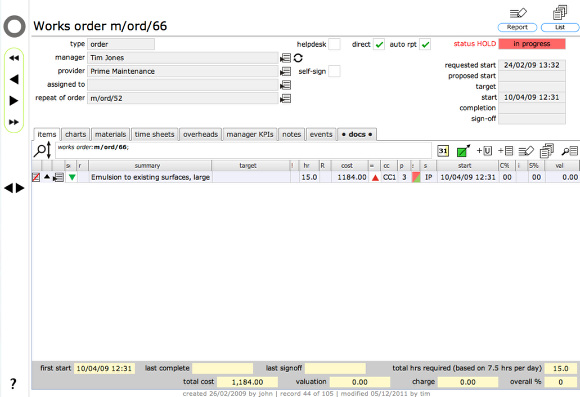The width and height of the screenshot is (580, 397).
Task: Click the left-right arrows icon in sidebar
Action: 14,188
